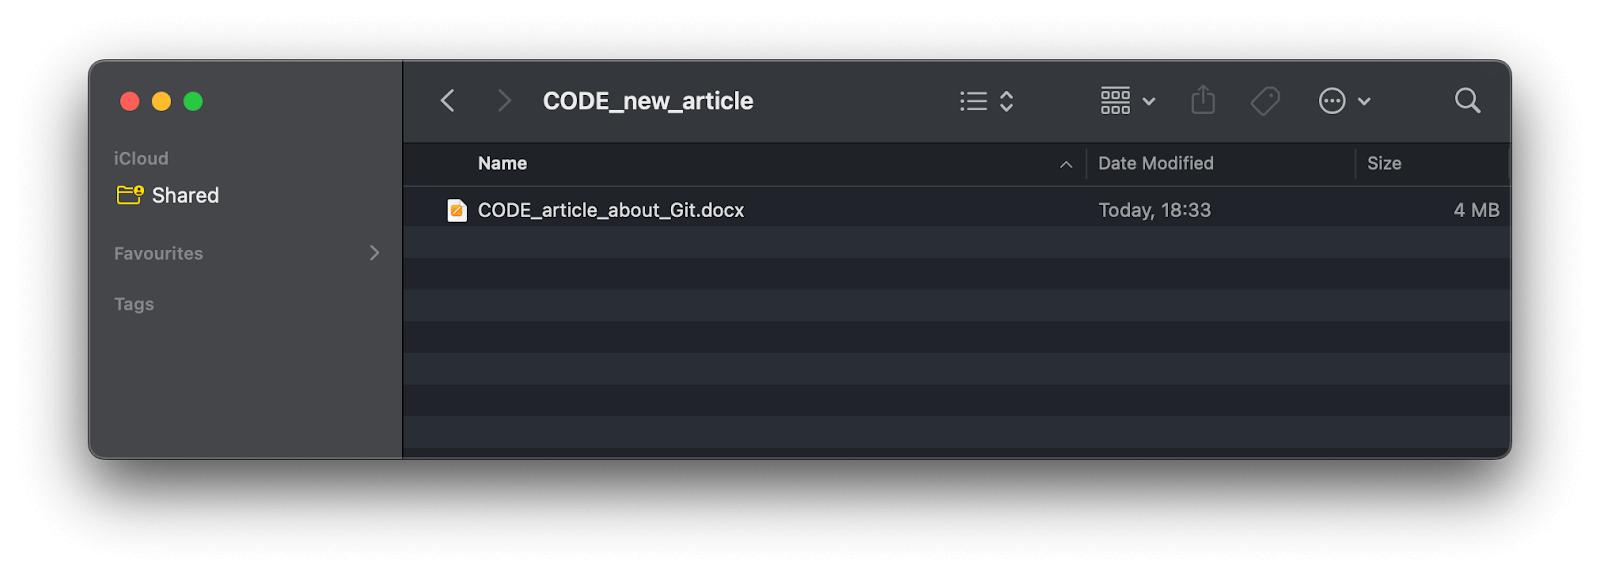The width and height of the screenshot is (1600, 576).
Task: Click the search magnifier icon
Action: 1467,100
